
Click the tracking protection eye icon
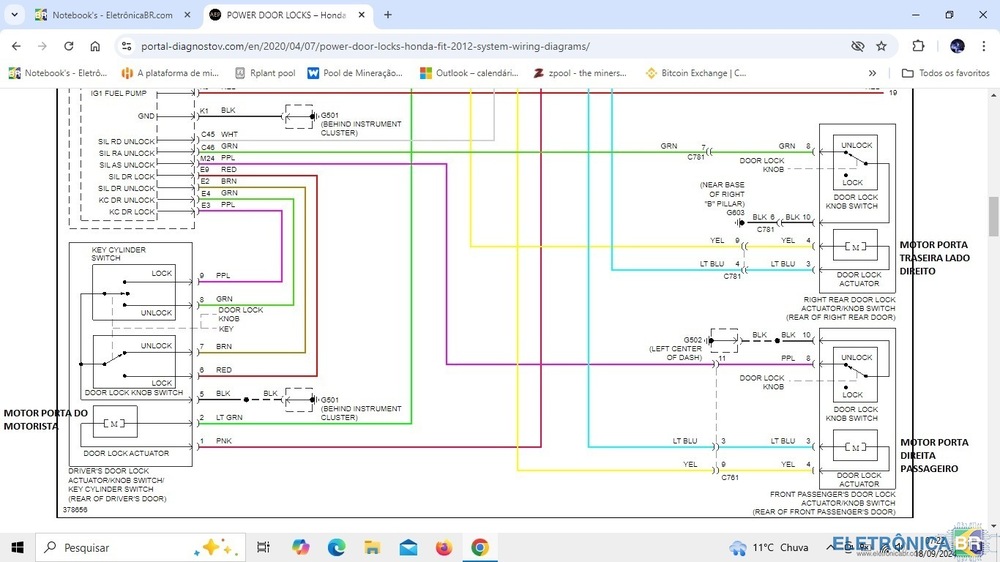coord(857,46)
